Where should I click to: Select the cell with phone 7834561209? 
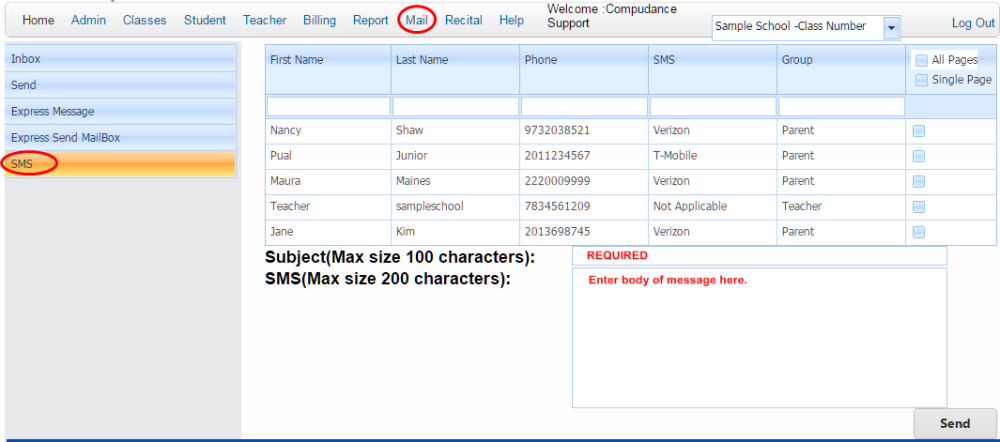[584, 207]
